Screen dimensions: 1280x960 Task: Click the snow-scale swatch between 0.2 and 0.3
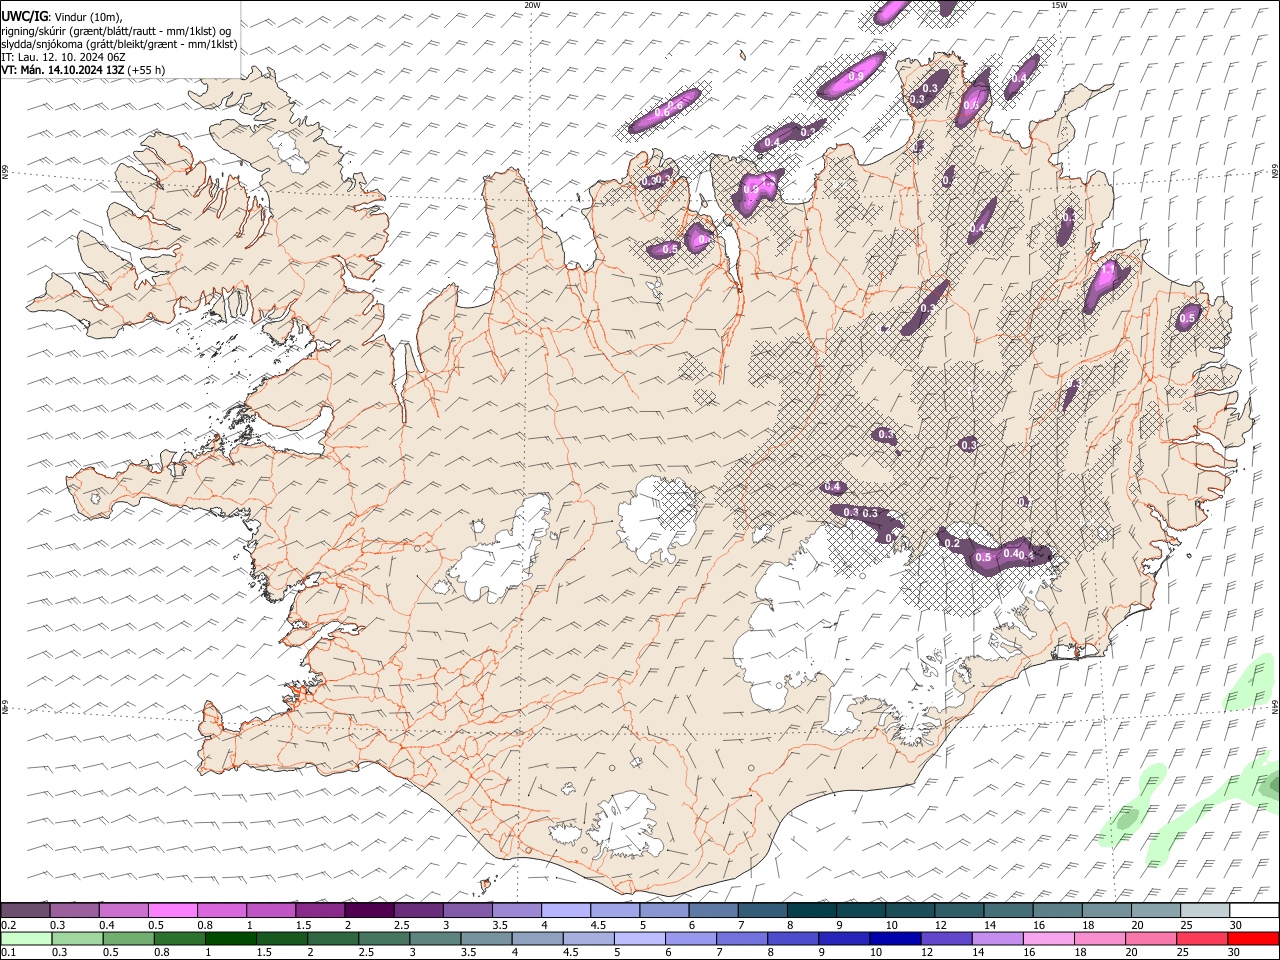(x=26, y=910)
